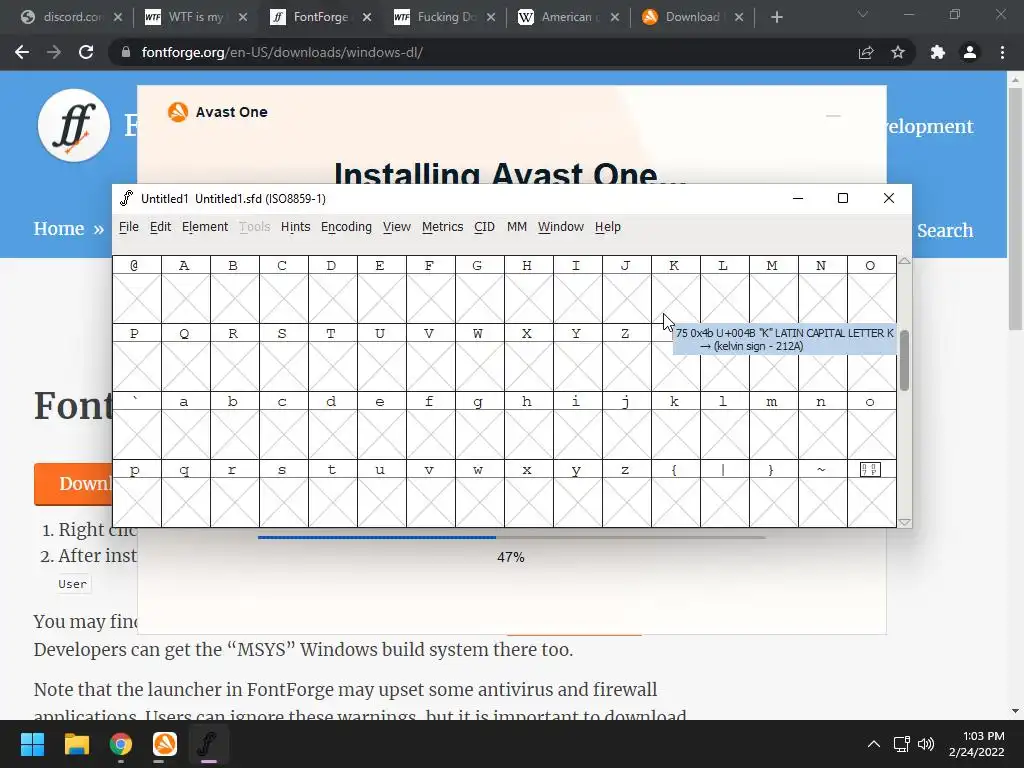Select the glyph slot for lowercase z

626,502
